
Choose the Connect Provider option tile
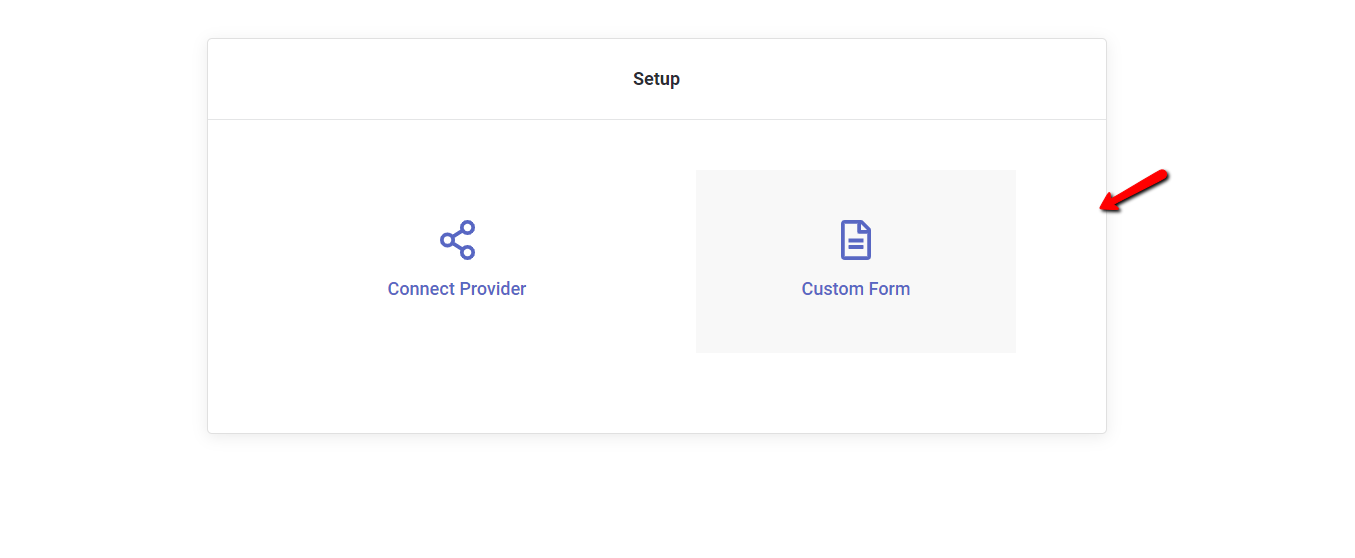point(457,261)
